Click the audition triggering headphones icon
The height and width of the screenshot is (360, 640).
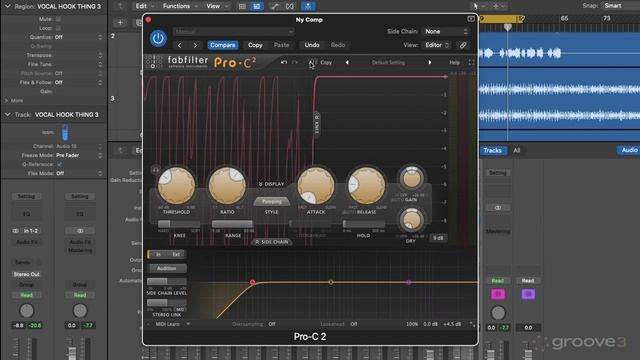click(156, 169)
